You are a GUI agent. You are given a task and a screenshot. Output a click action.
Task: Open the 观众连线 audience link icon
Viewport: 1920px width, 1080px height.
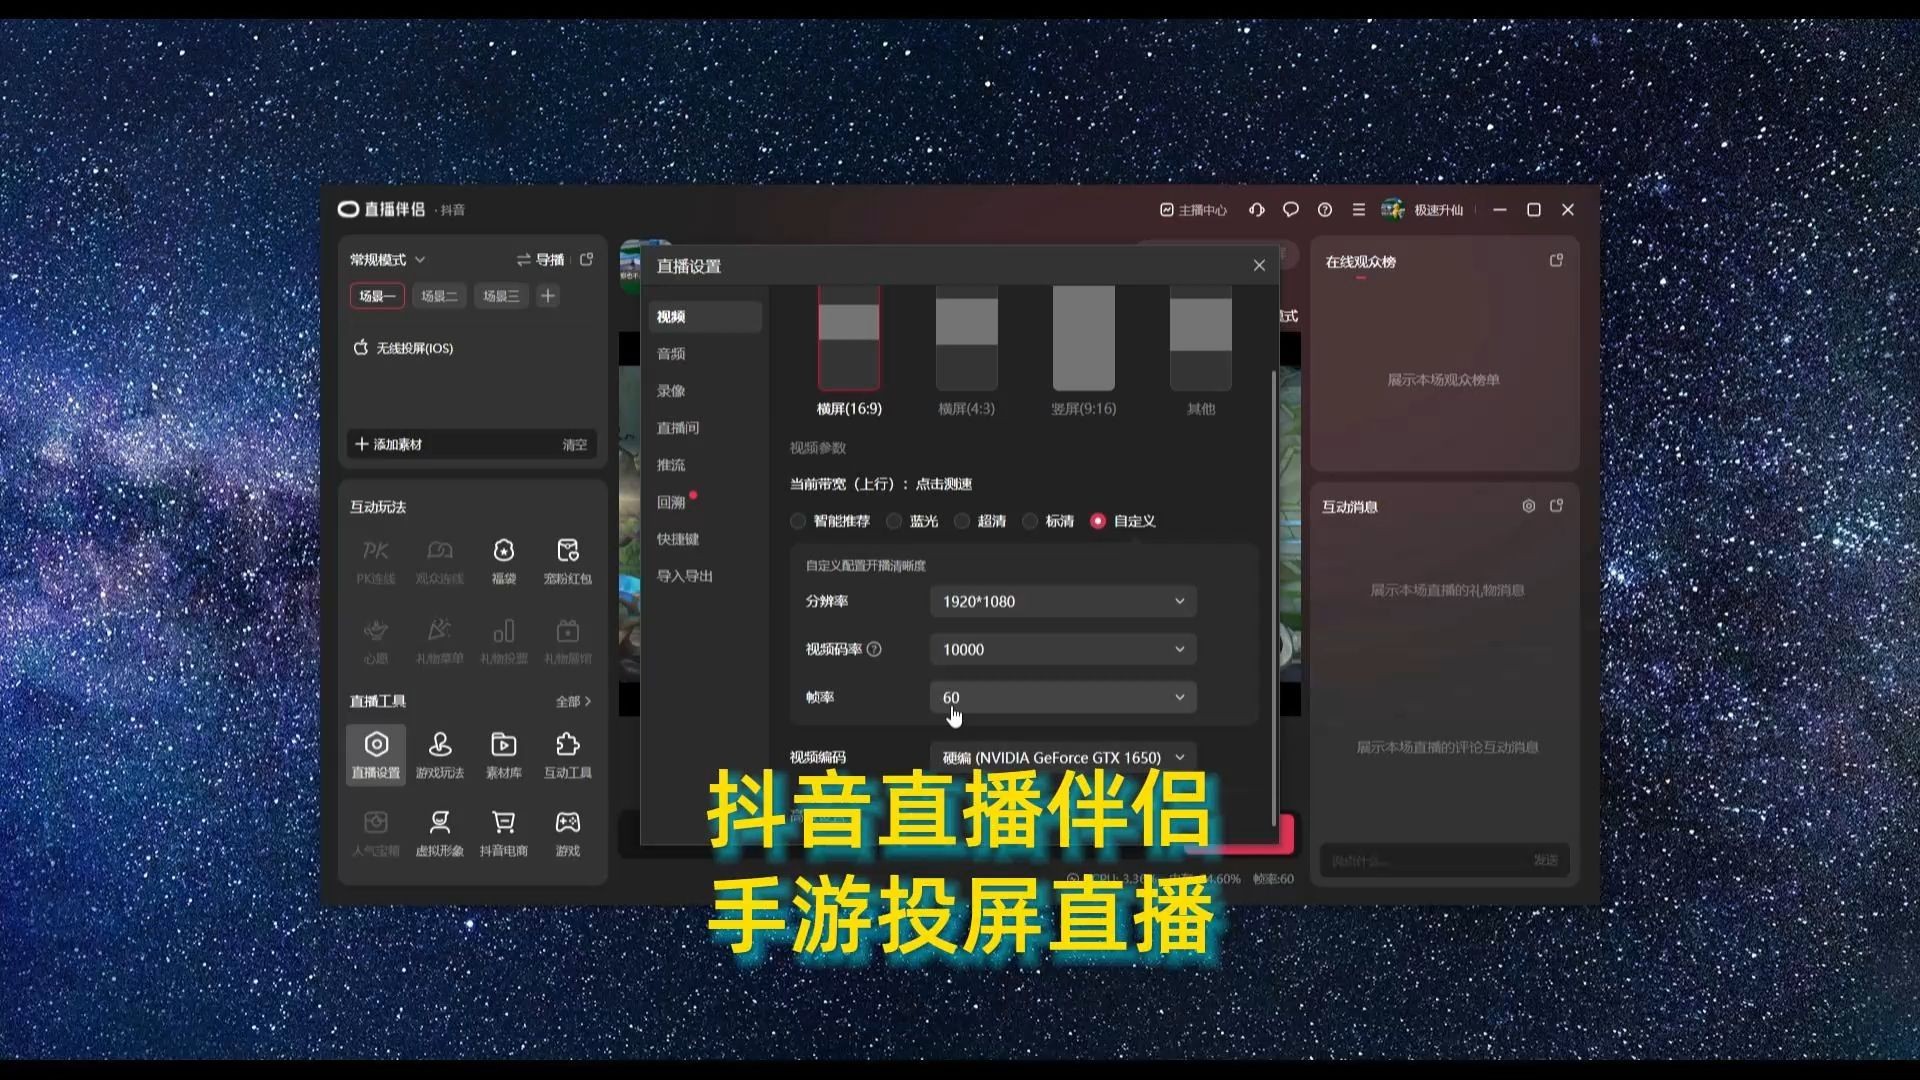point(440,562)
